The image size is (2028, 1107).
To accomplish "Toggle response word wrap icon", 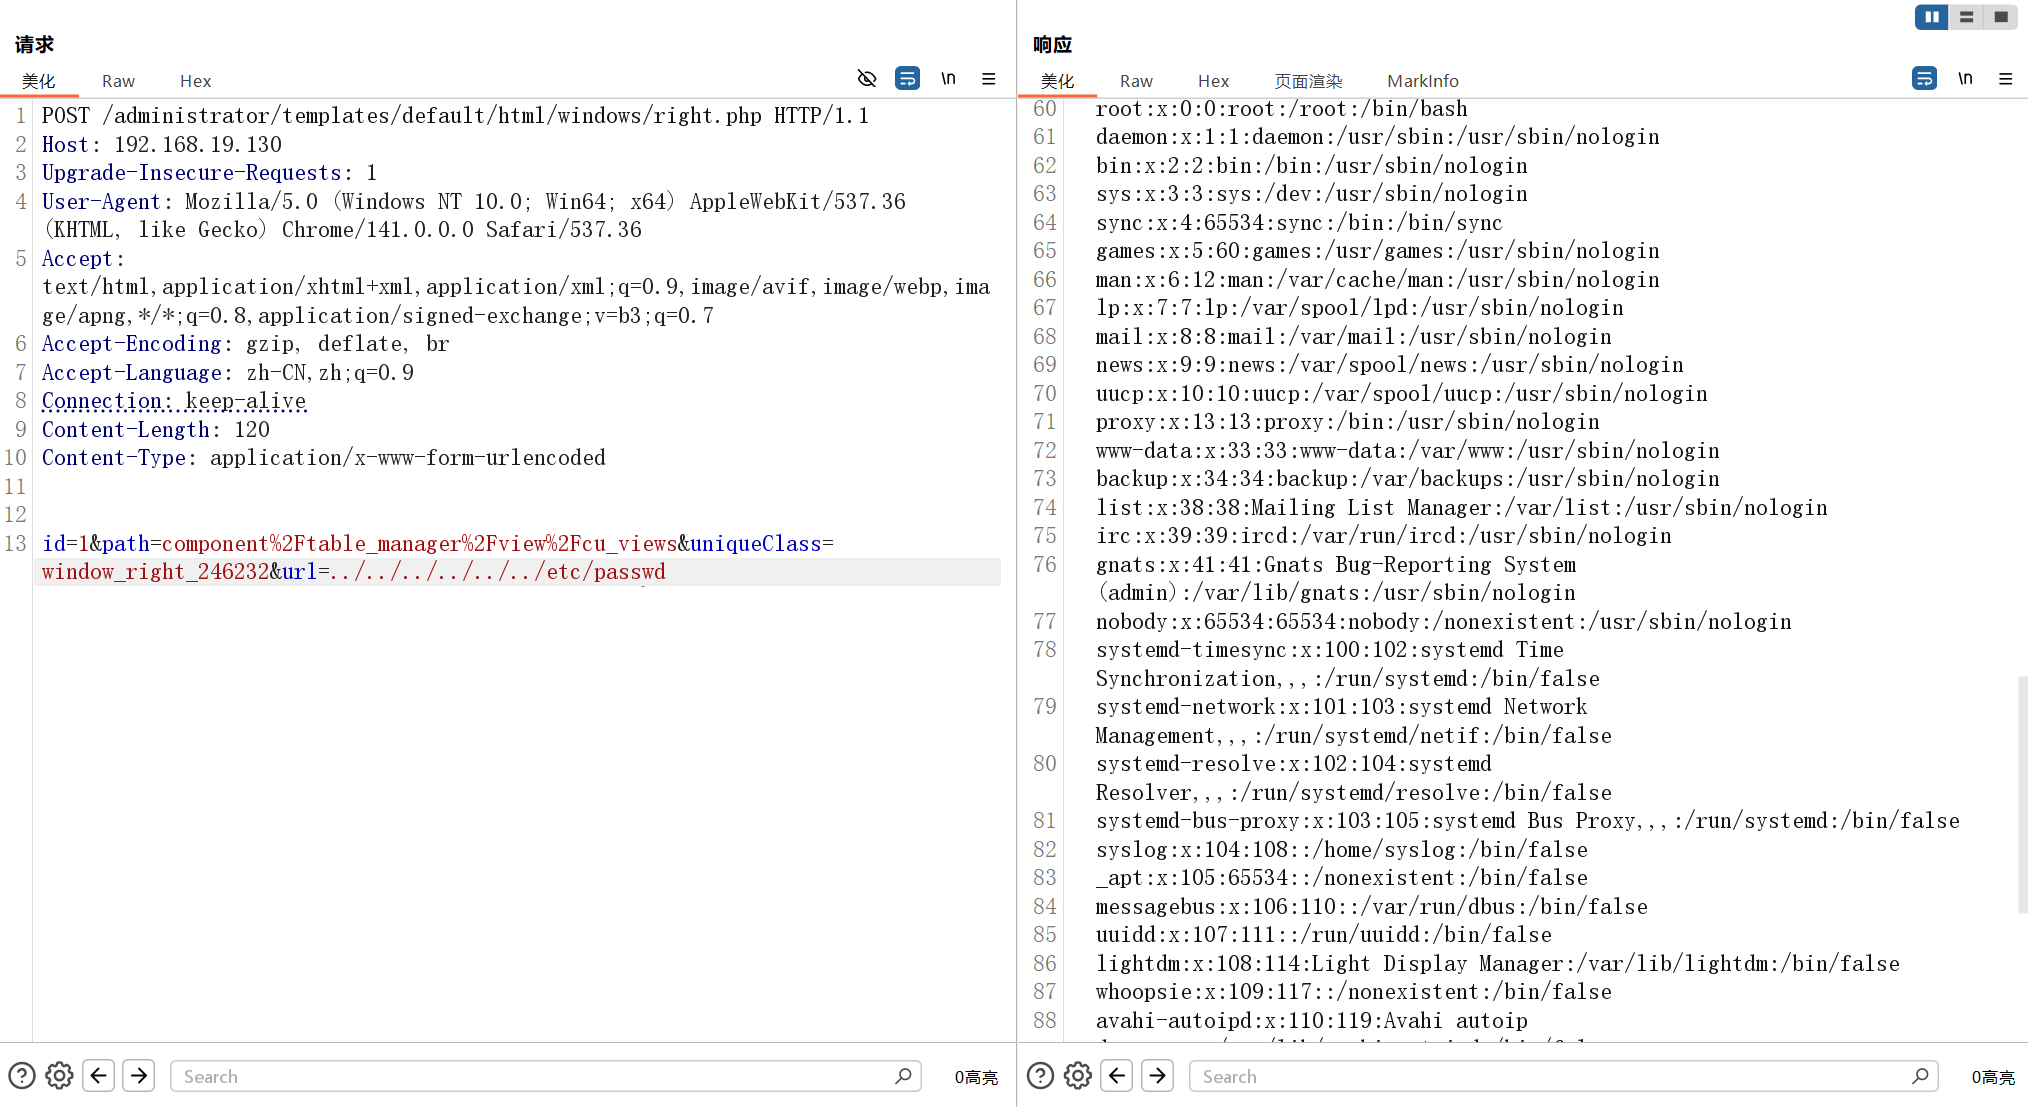I will pyautogui.click(x=1924, y=79).
